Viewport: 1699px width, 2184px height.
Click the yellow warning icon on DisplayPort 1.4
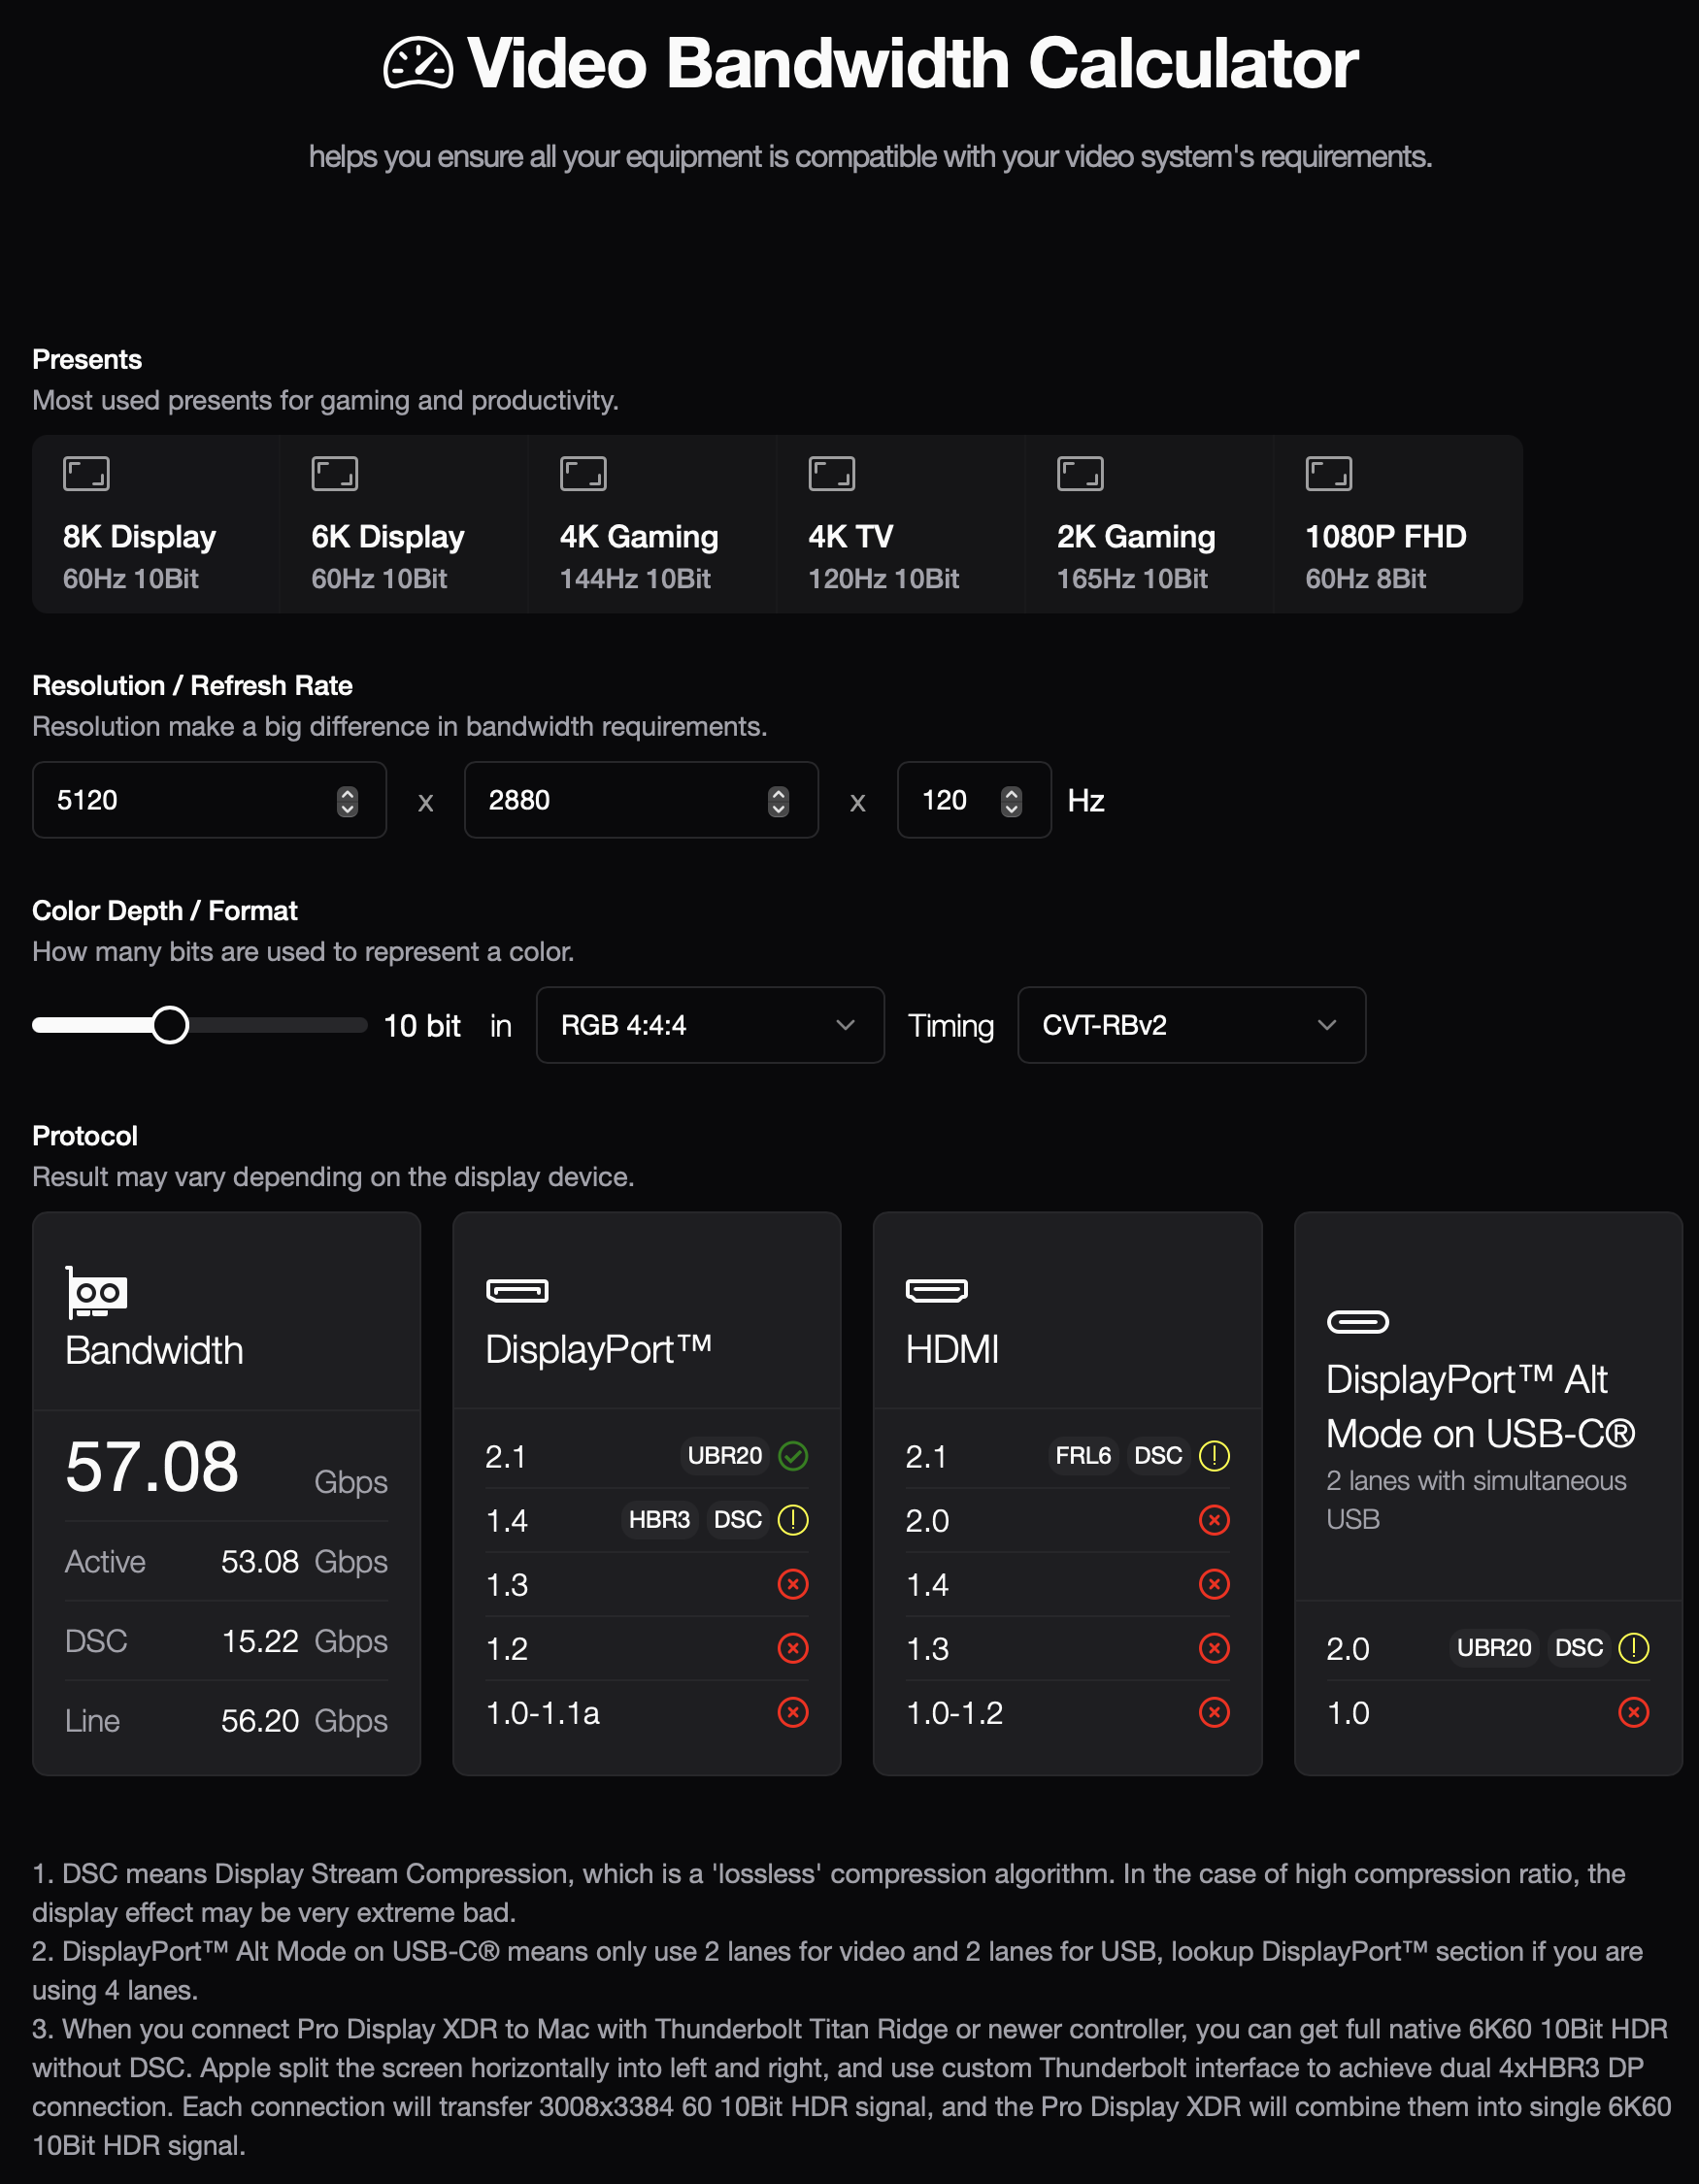click(x=793, y=1520)
